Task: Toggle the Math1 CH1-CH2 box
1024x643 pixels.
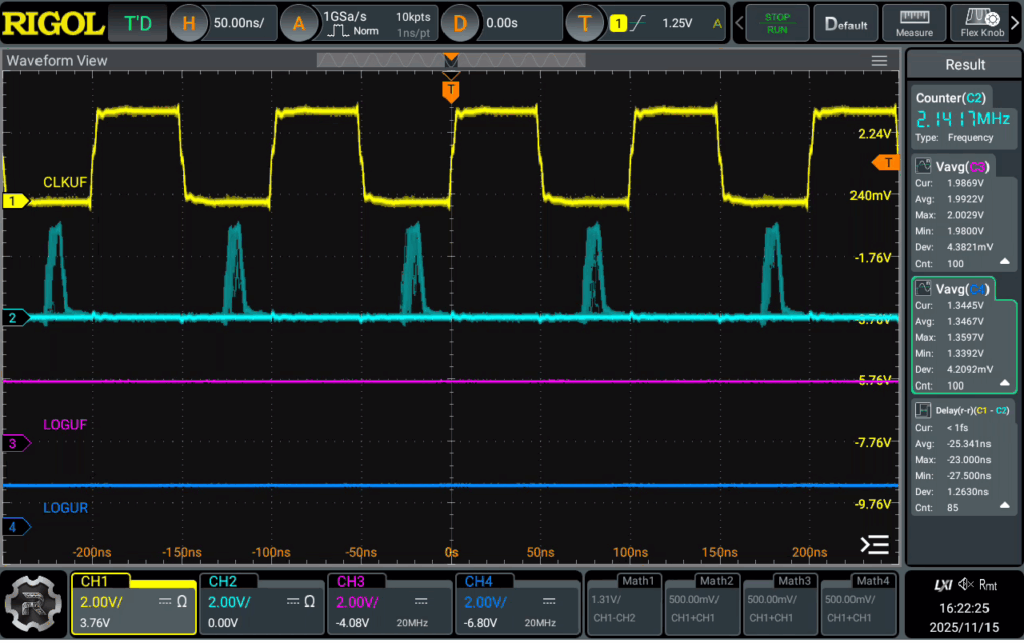Action: [x=624, y=604]
